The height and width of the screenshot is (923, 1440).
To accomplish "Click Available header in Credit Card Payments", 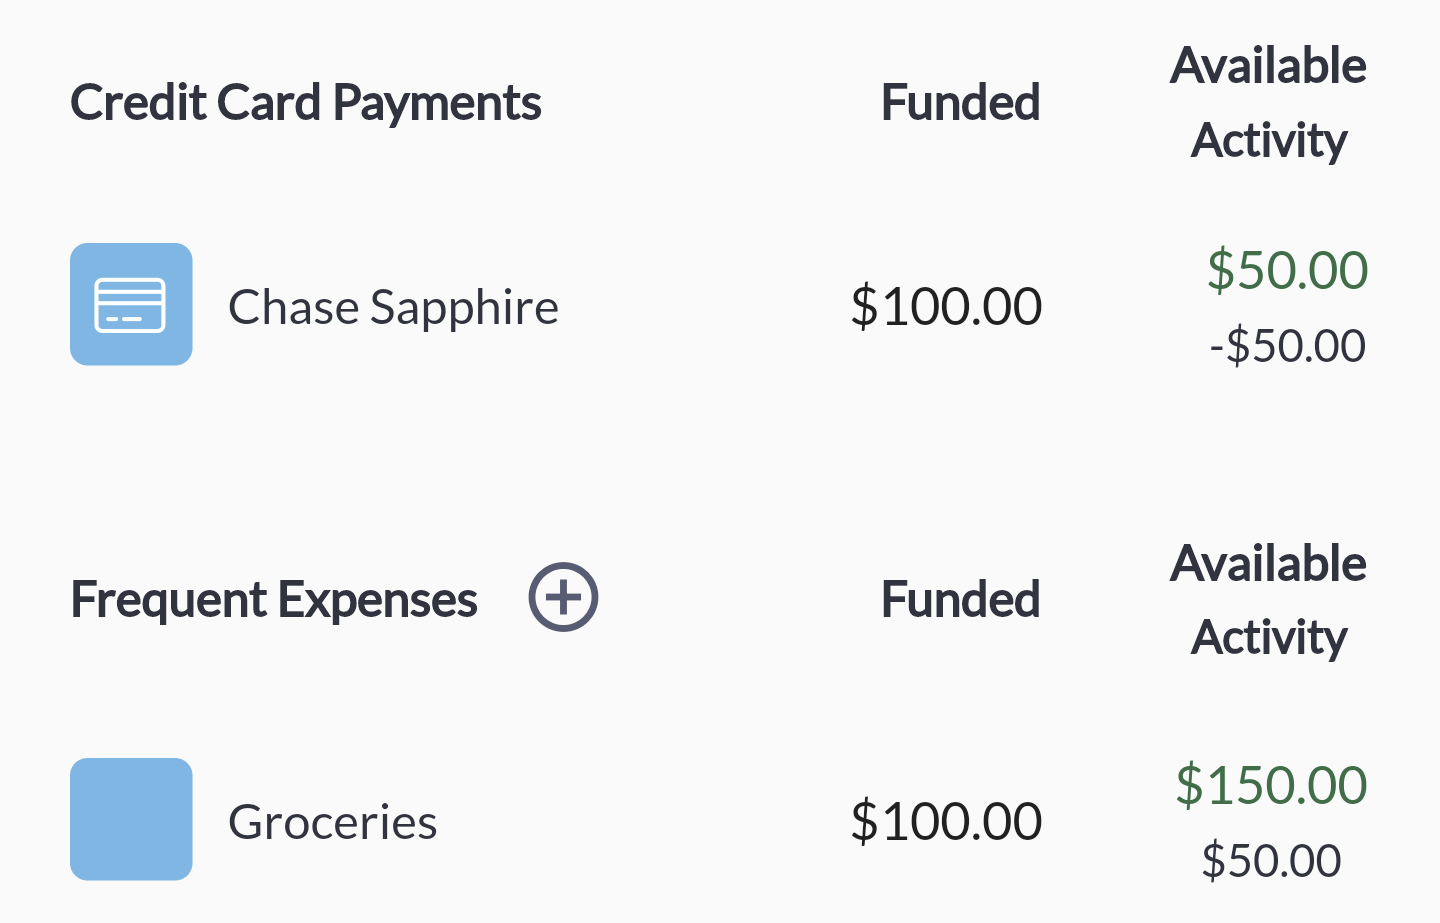I will (1268, 66).
